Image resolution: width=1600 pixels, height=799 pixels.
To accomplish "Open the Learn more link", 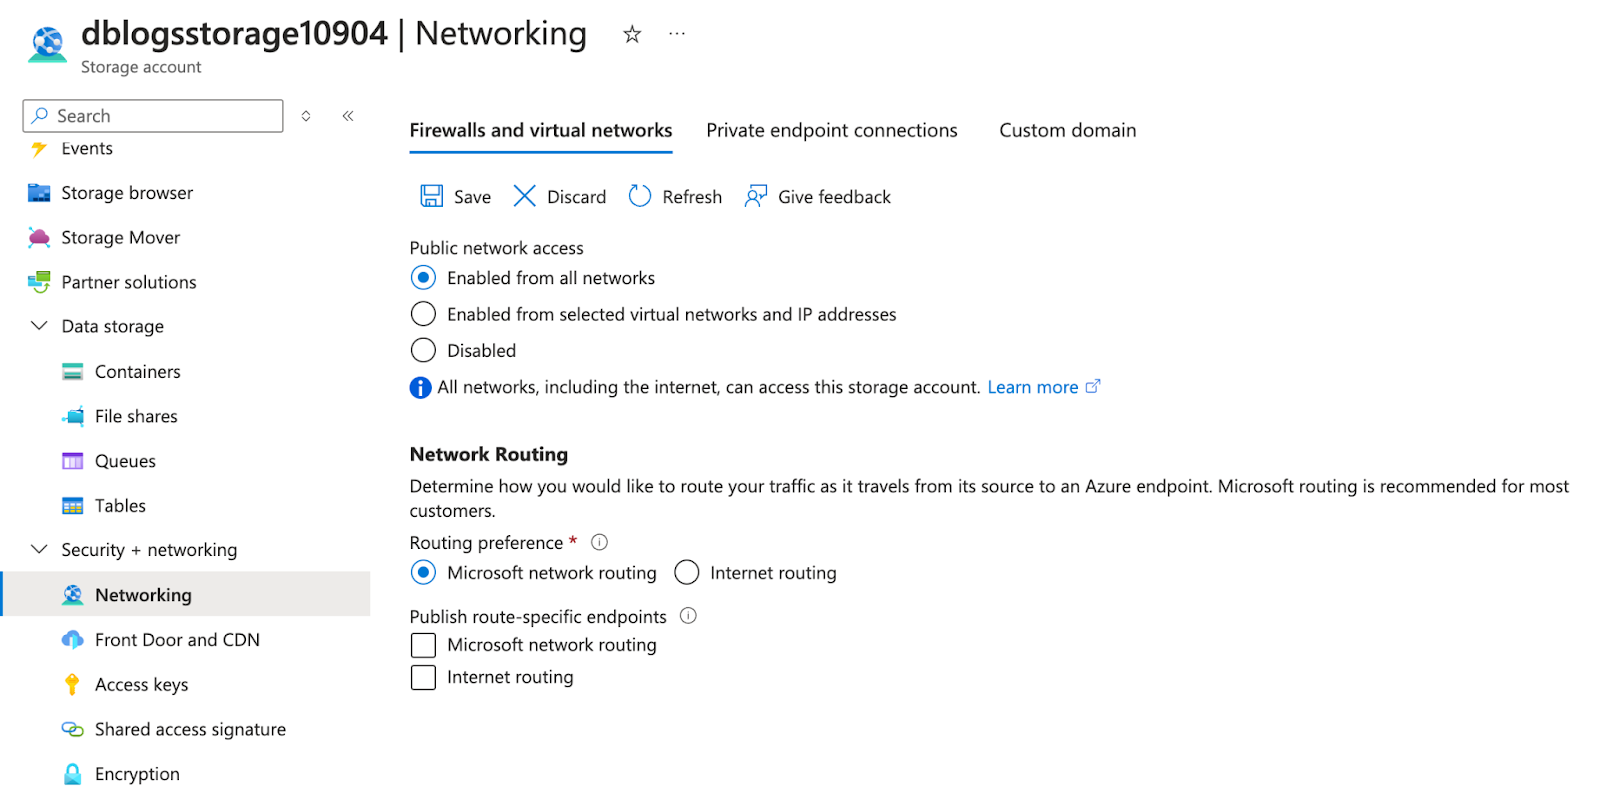I will coord(1033,387).
